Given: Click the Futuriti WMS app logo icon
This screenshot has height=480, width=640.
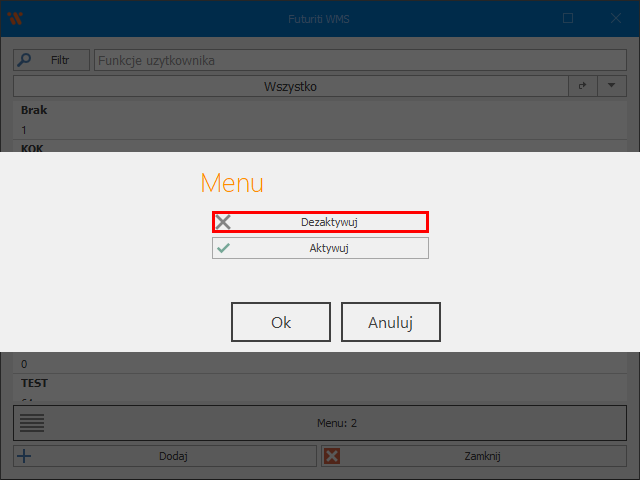Looking at the screenshot, I should click(15, 18).
